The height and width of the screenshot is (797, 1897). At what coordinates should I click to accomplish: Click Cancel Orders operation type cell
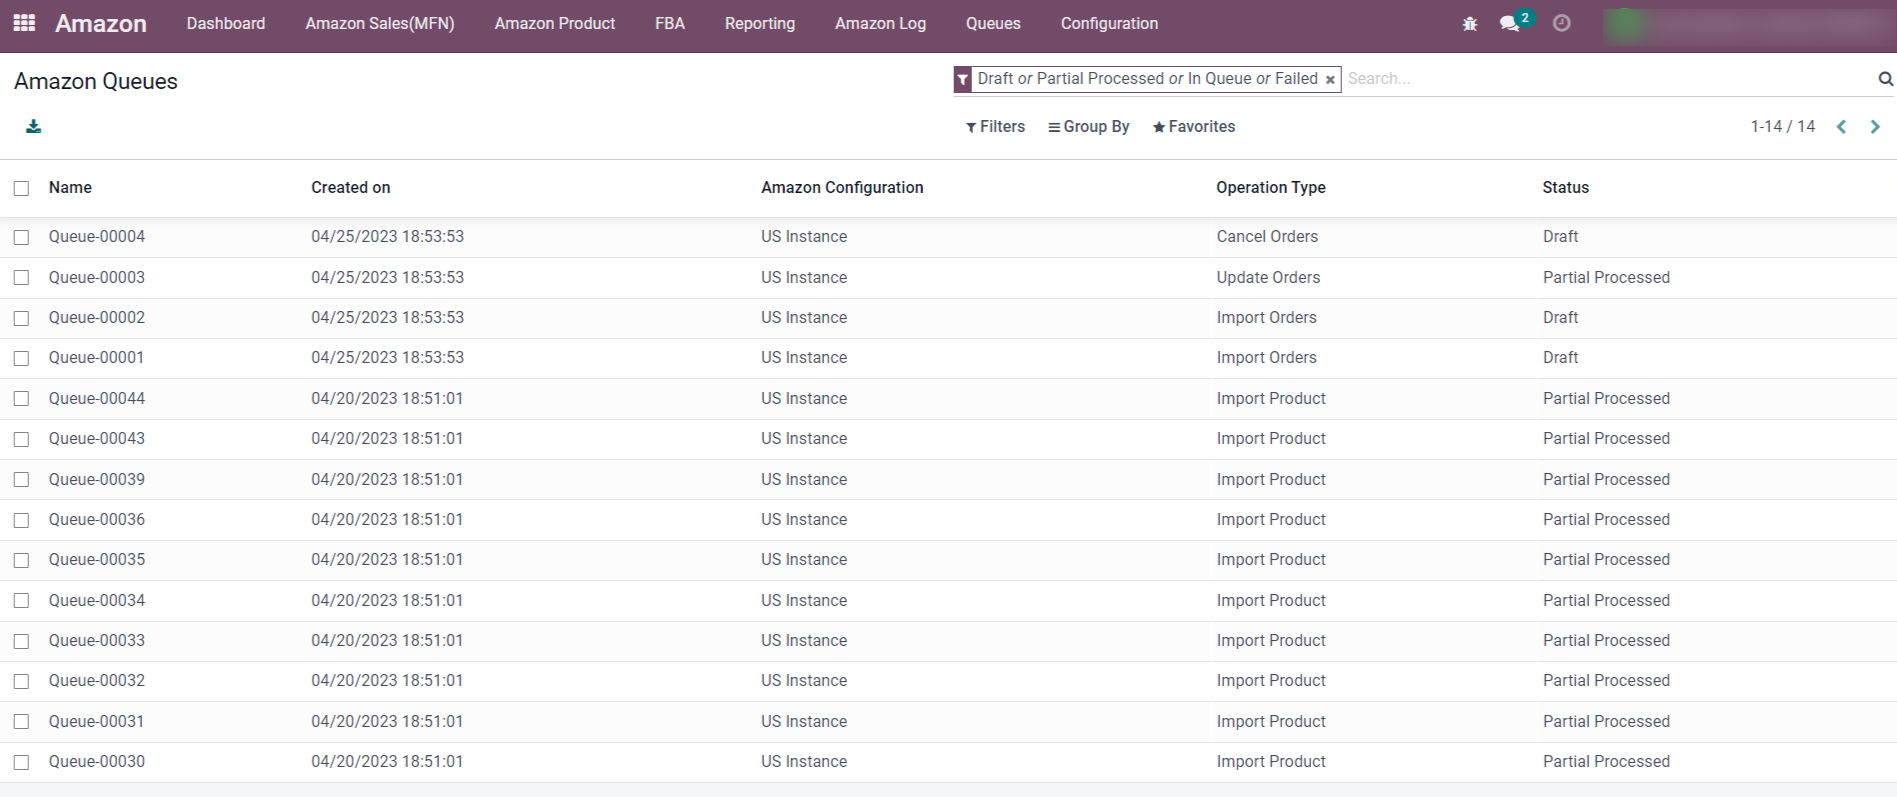1267,237
